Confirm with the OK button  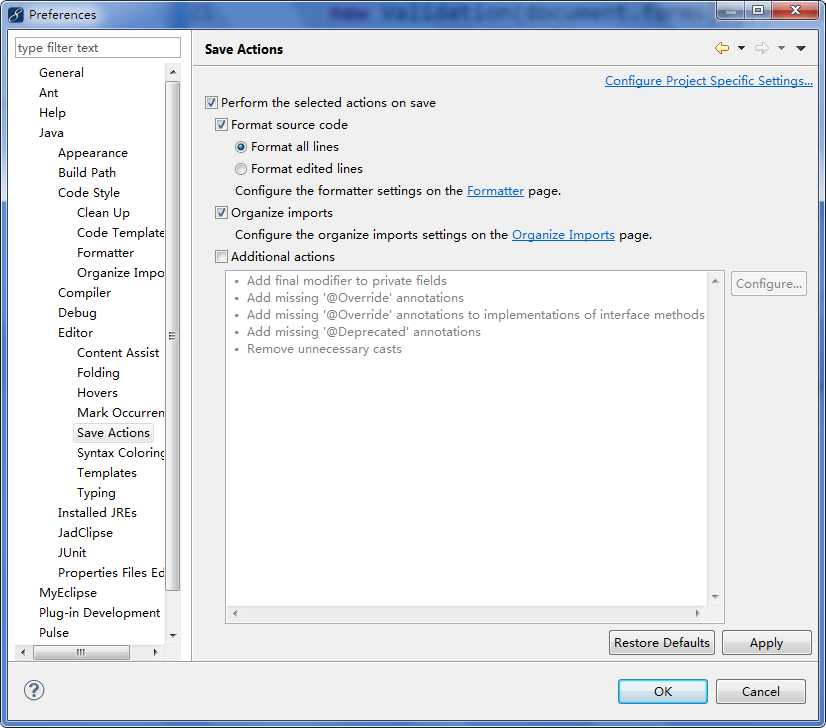[663, 691]
